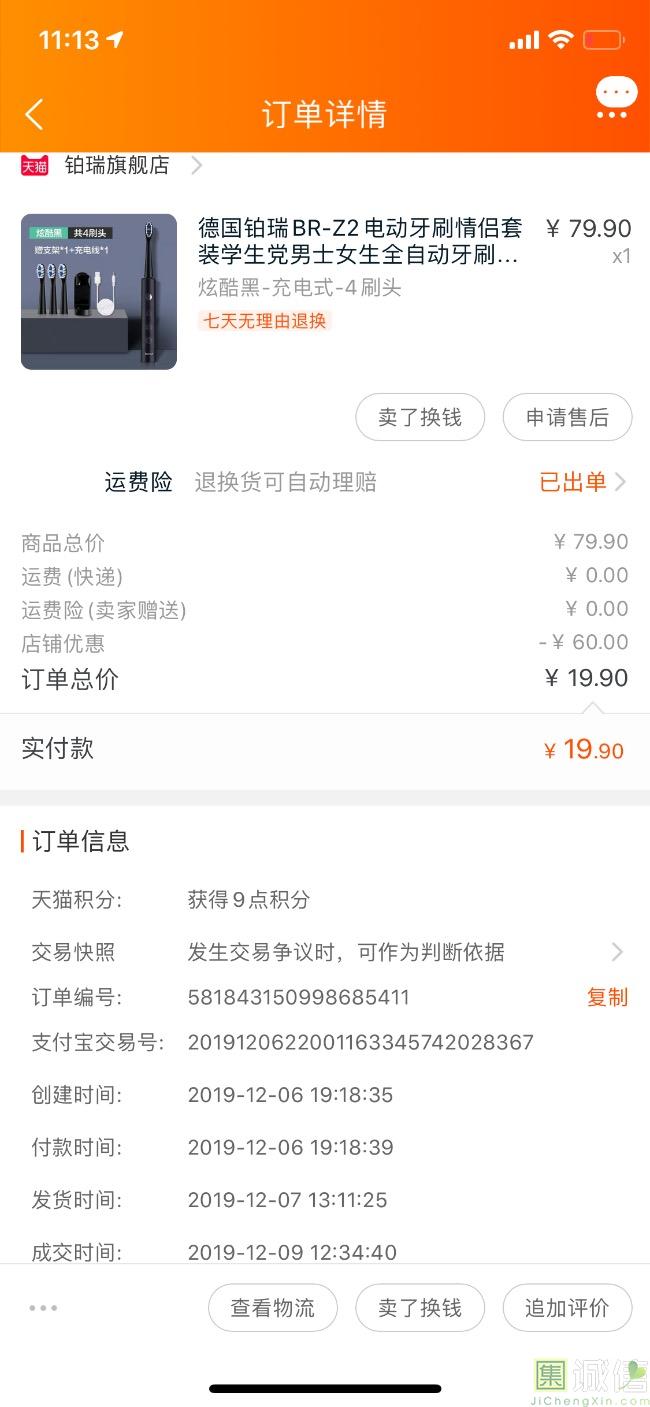This screenshot has height=1407, width=650.
Task: Open the chat message bubble icon
Action: 615,99
